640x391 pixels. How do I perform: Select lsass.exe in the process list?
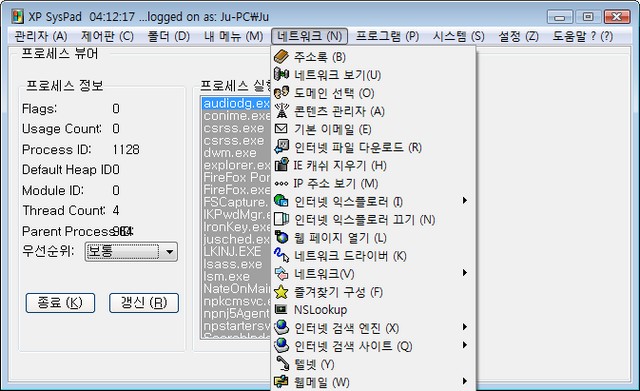[x=236, y=264]
